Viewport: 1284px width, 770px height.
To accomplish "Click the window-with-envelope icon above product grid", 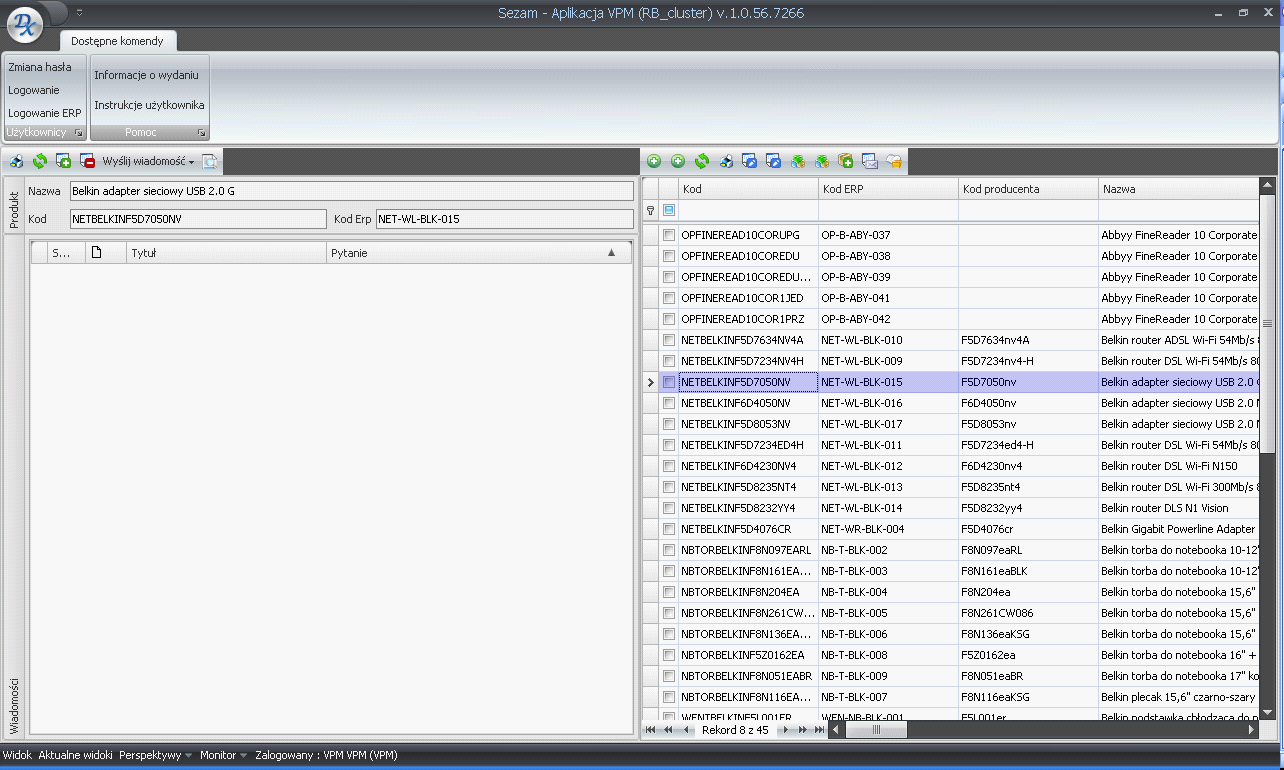I will (x=870, y=161).
